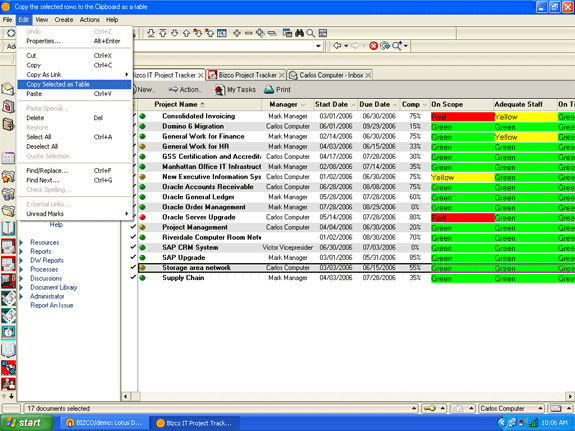The height and width of the screenshot is (431, 575).
Task: Click the Windows start button
Action: tap(26, 423)
